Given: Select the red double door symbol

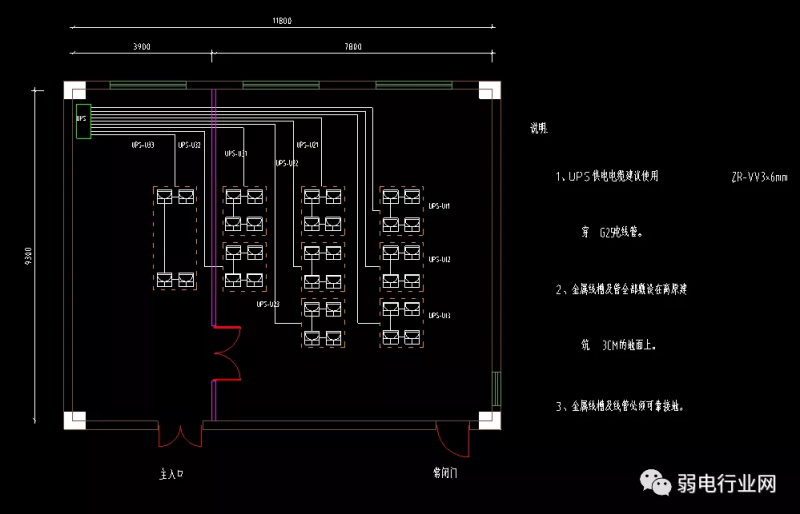Looking at the screenshot, I should (x=228, y=354).
